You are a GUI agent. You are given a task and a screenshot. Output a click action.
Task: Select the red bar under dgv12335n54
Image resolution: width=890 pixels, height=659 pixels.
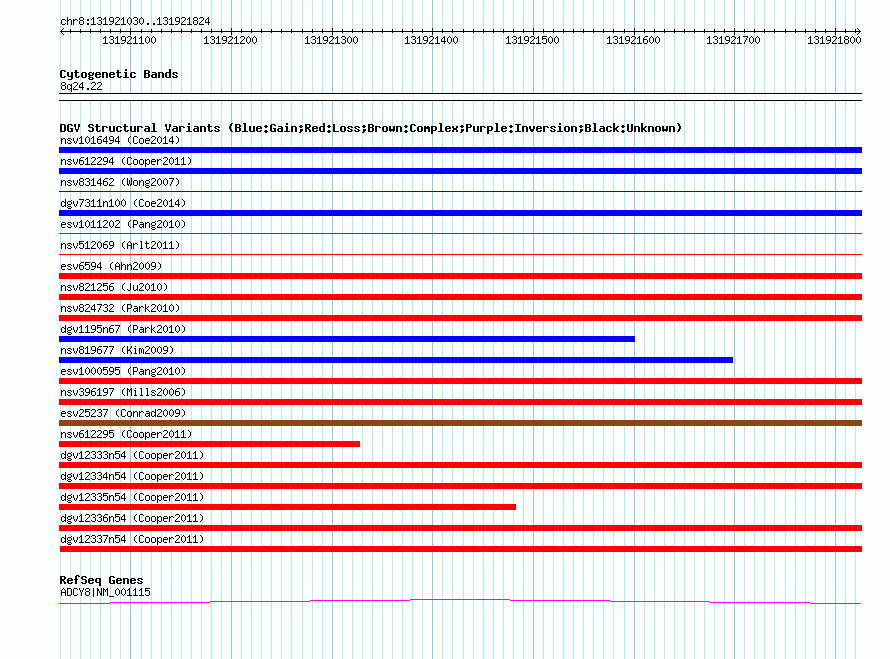288,507
